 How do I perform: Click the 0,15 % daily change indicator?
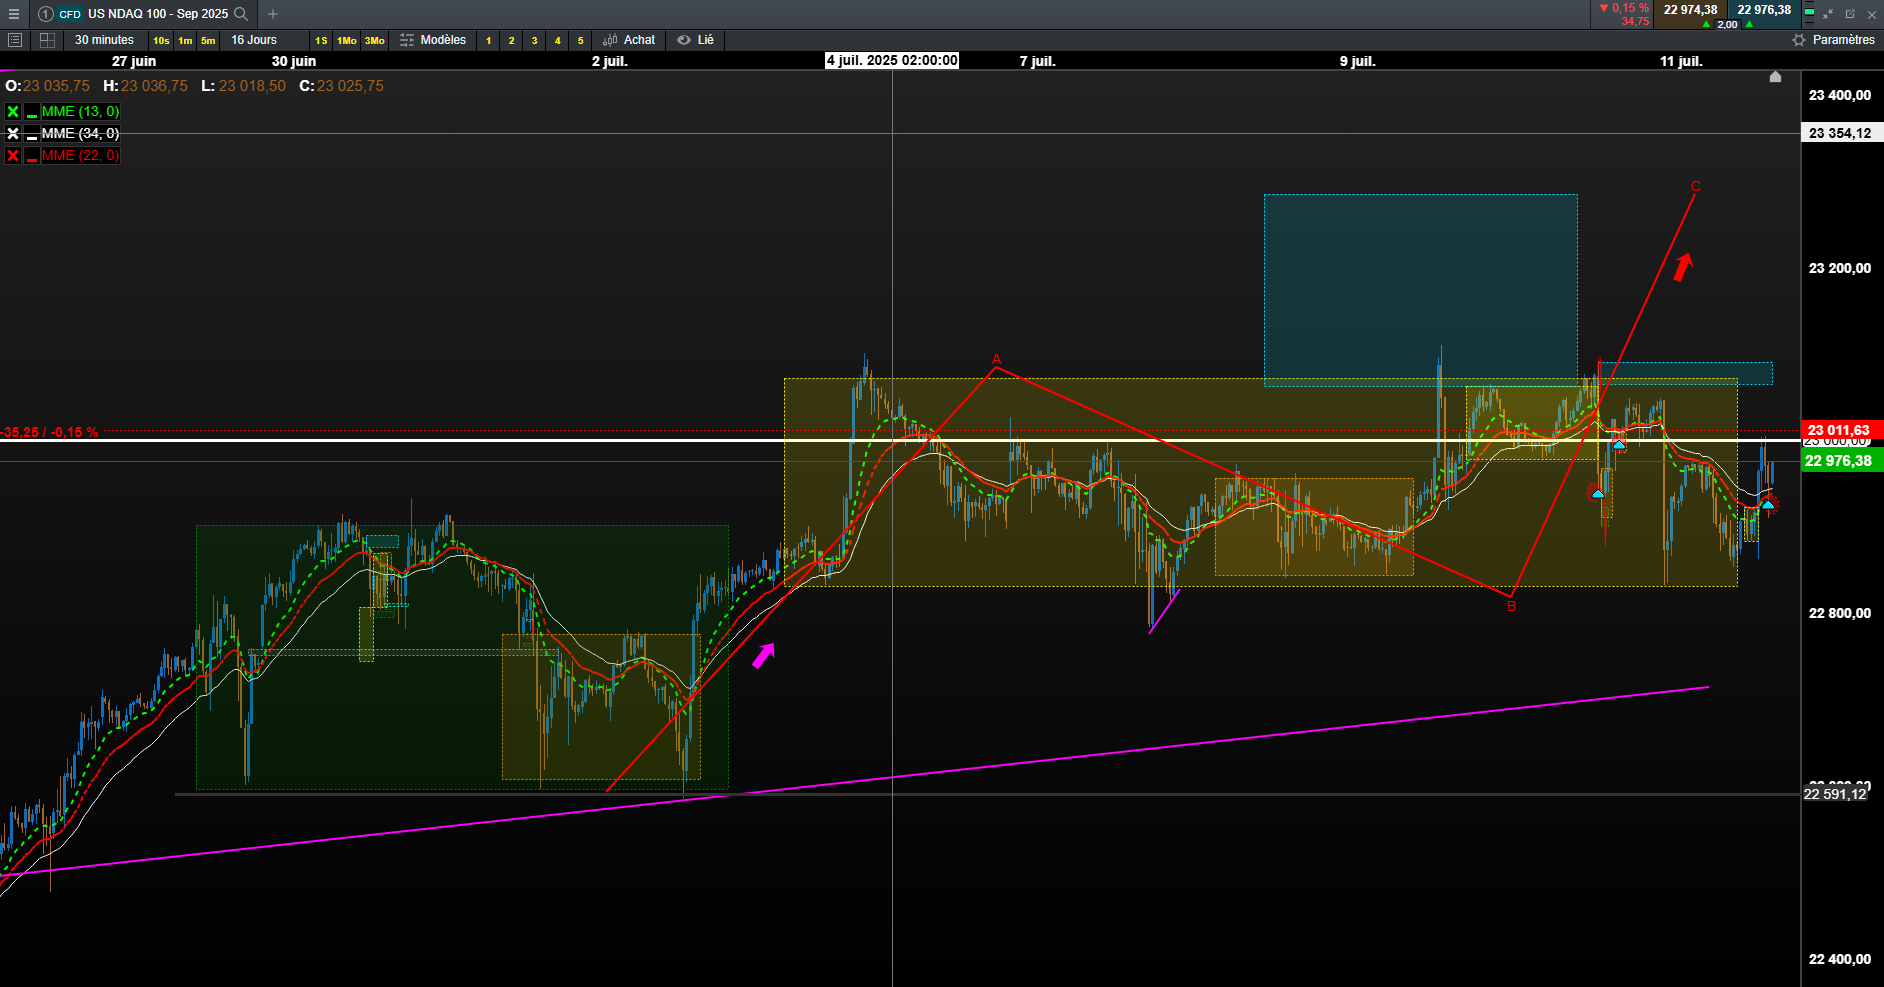(1624, 8)
